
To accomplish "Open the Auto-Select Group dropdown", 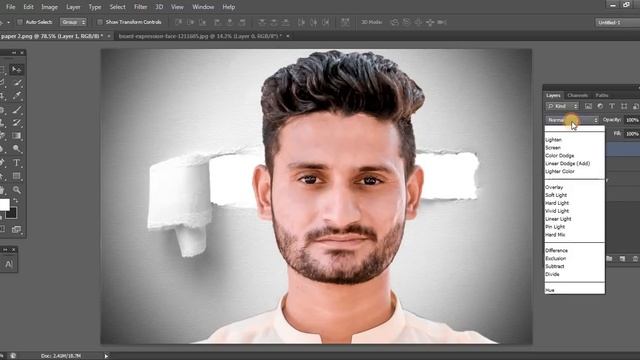I will pos(73,22).
